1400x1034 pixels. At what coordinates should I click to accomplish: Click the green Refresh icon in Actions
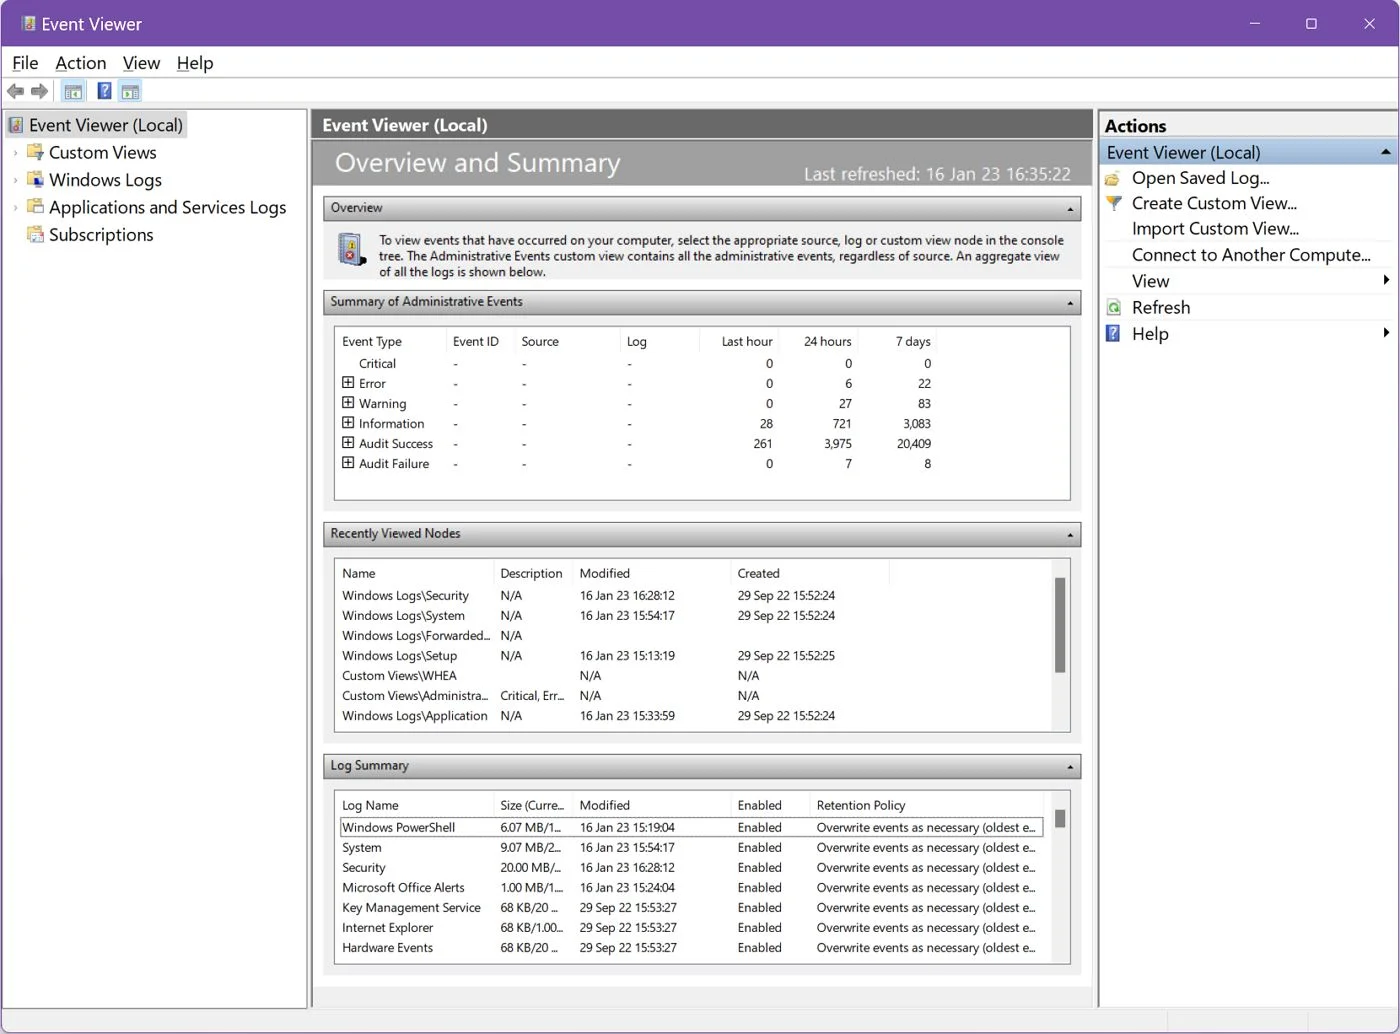pyautogui.click(x=1113, y=307)
